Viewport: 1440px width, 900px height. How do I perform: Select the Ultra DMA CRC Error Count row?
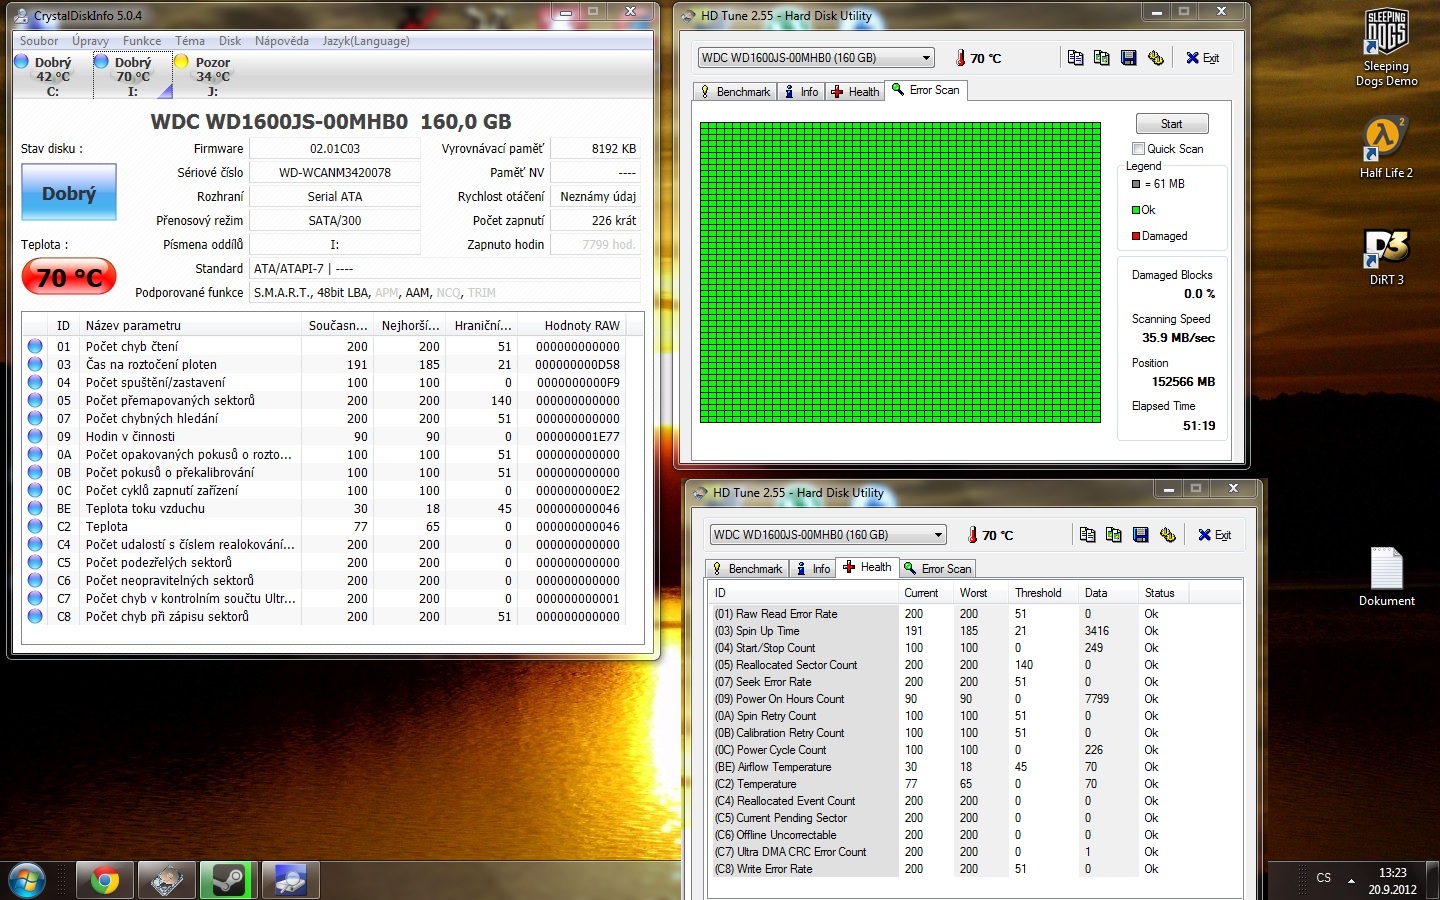[974, 852]
